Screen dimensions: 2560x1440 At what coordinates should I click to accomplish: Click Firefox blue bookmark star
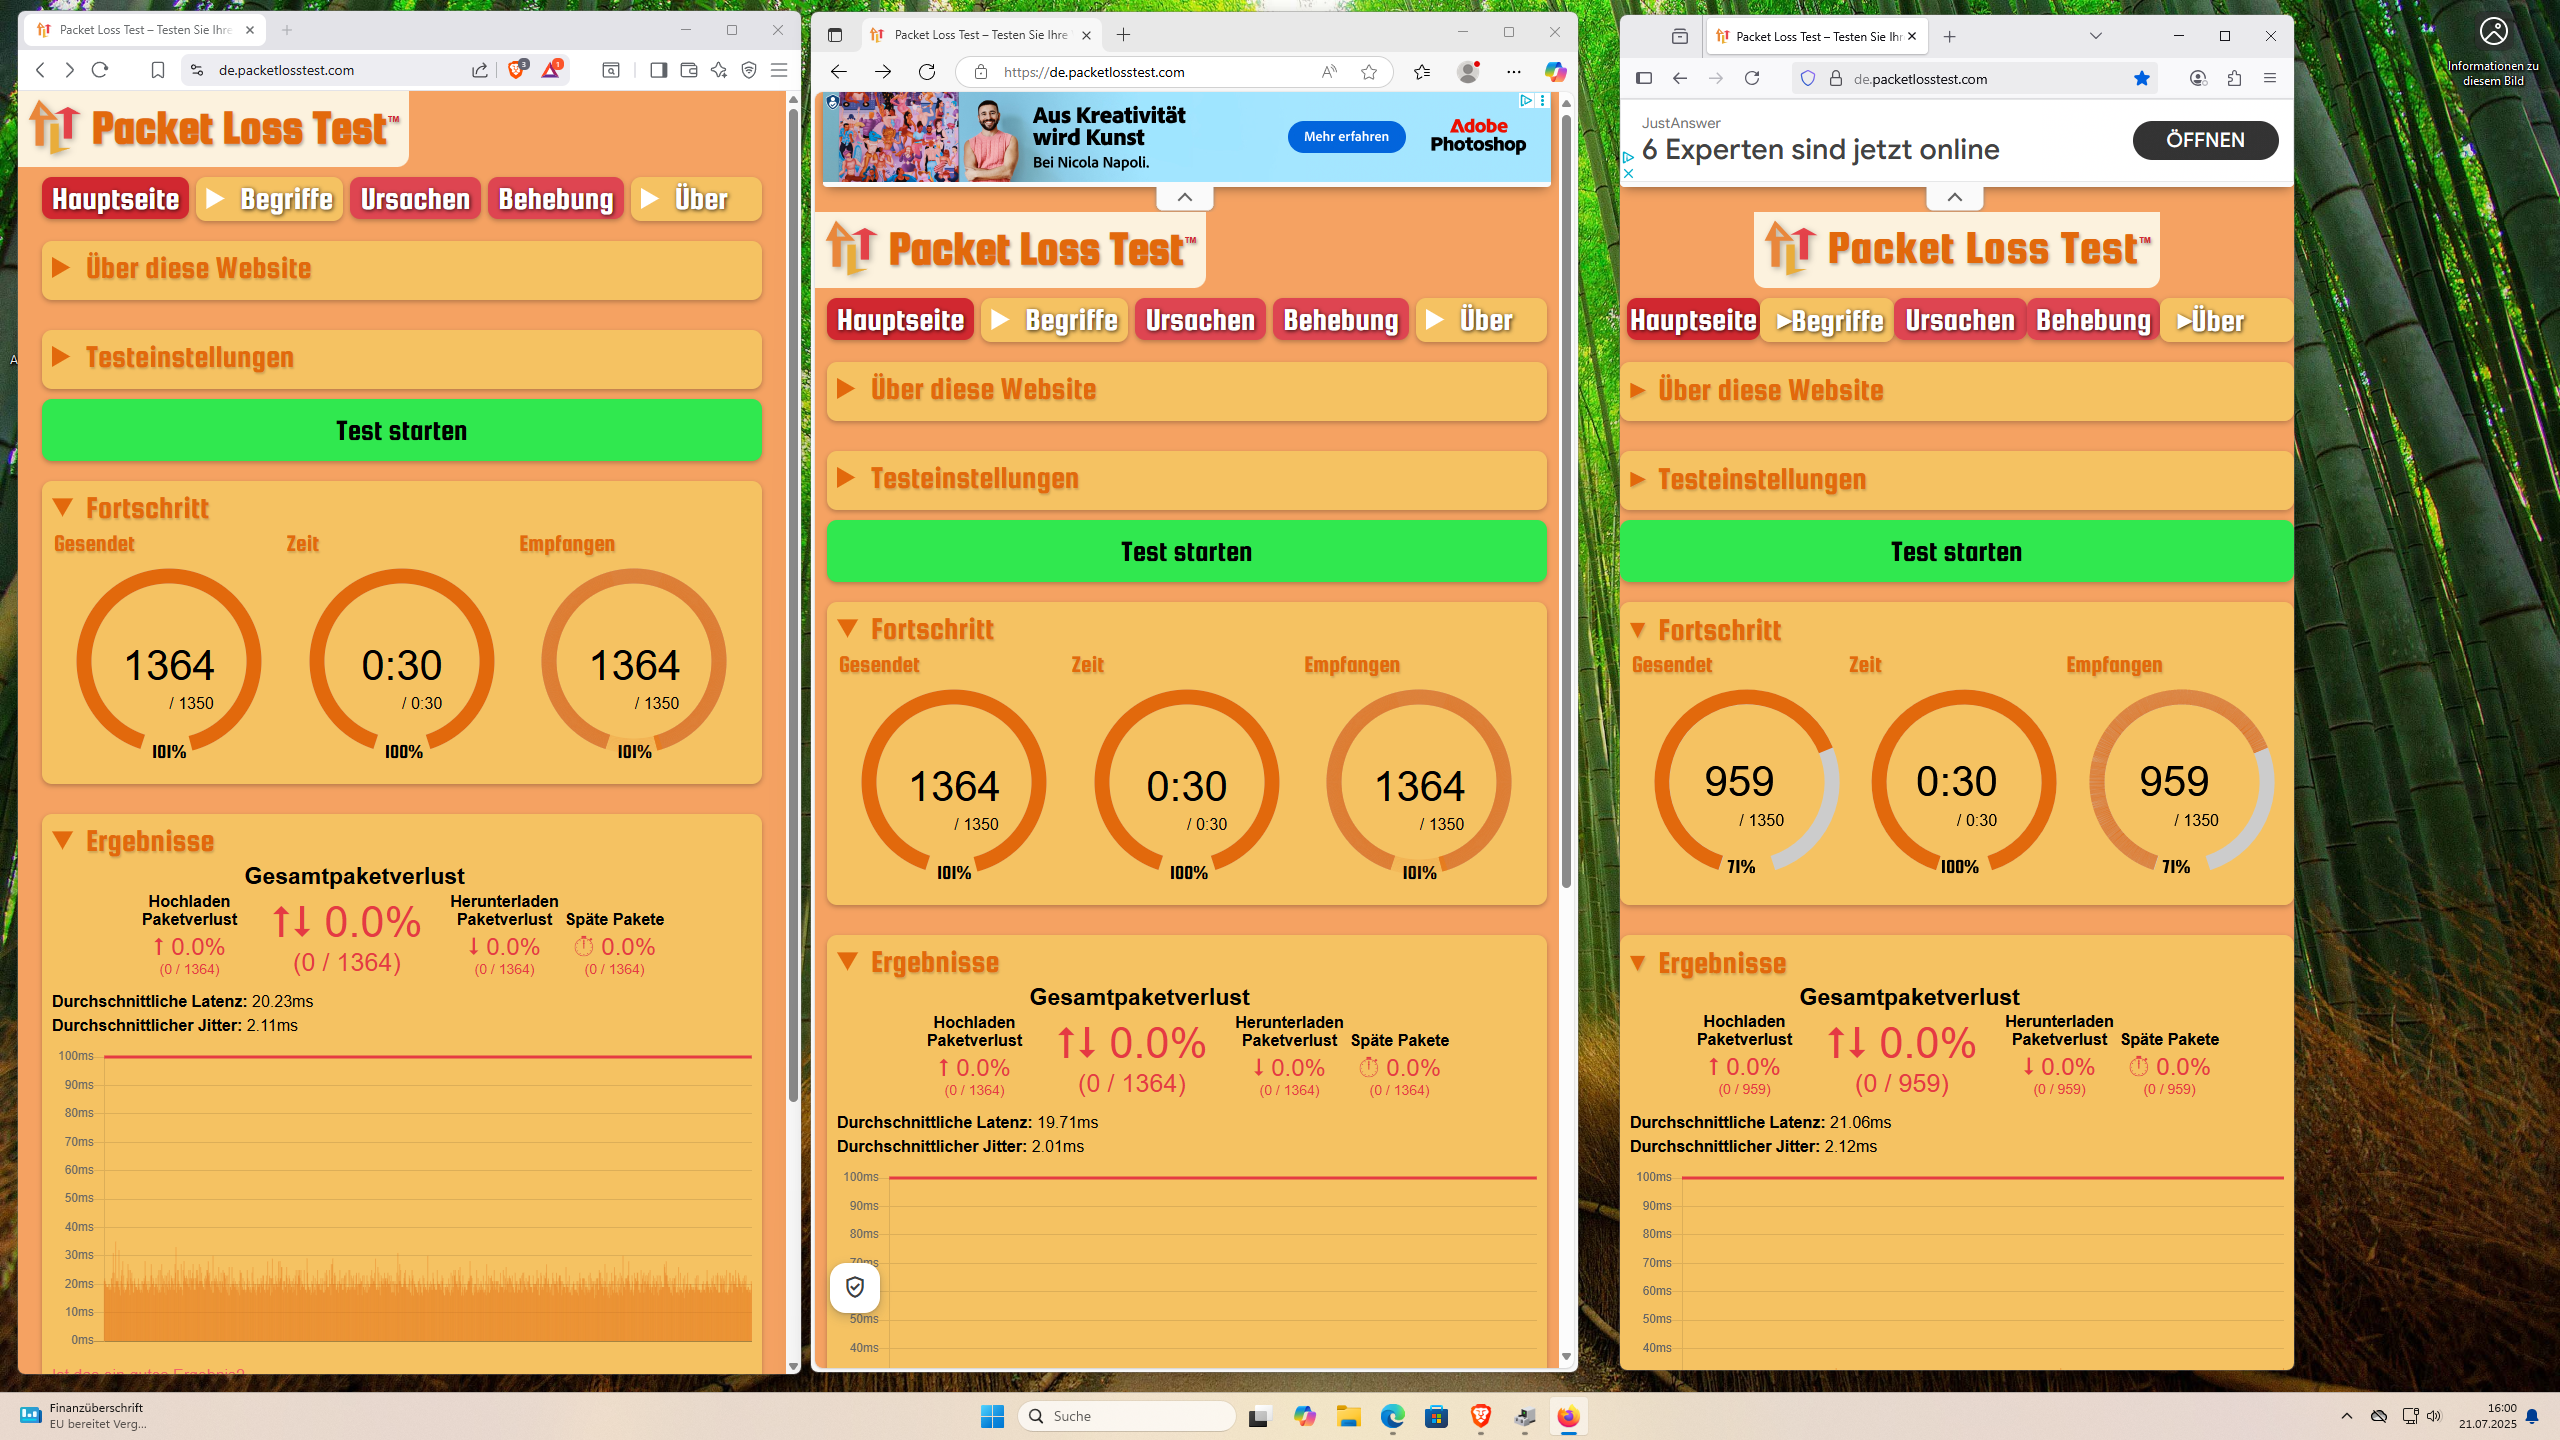tap(2141, 79)
